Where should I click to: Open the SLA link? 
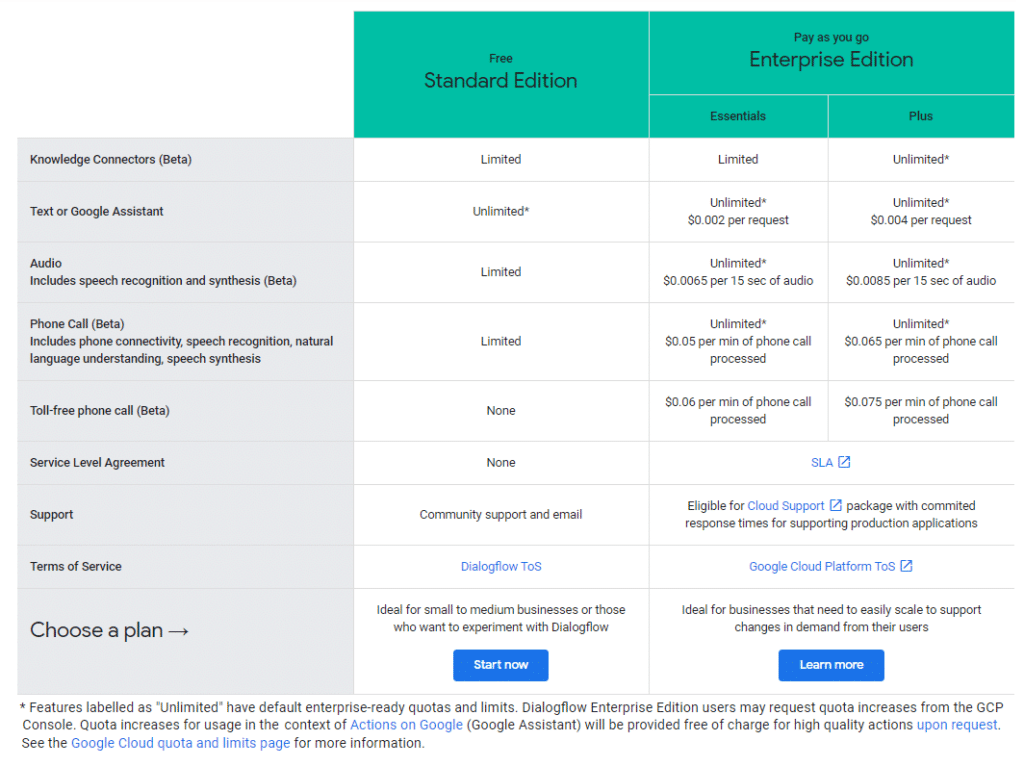point(822,462)
